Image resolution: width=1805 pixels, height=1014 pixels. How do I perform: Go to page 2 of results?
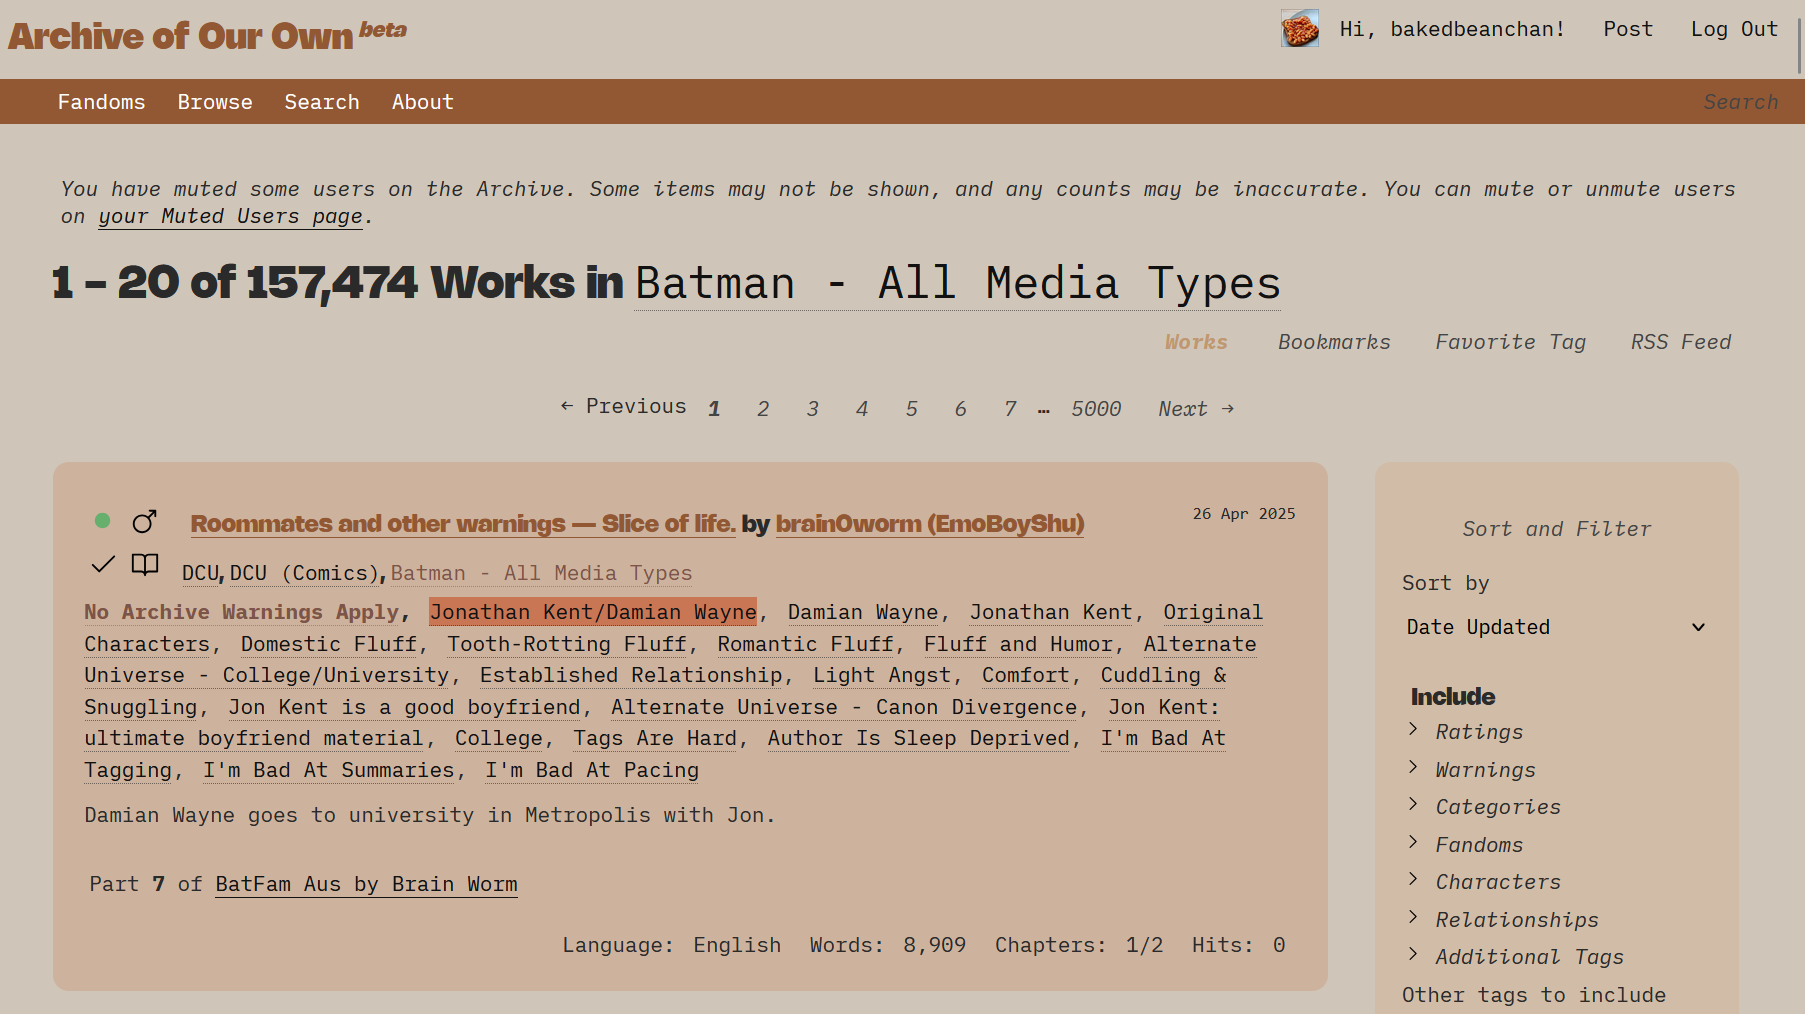[763, 409]
